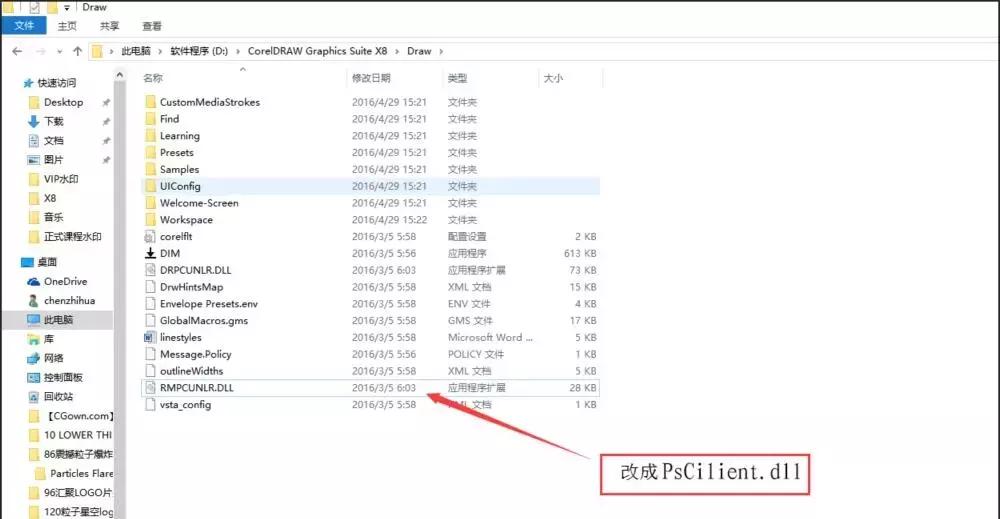Viewport: 1000px width, 519px height.
Task: Select the corelflt config file icon
Action: coord(150,237)
